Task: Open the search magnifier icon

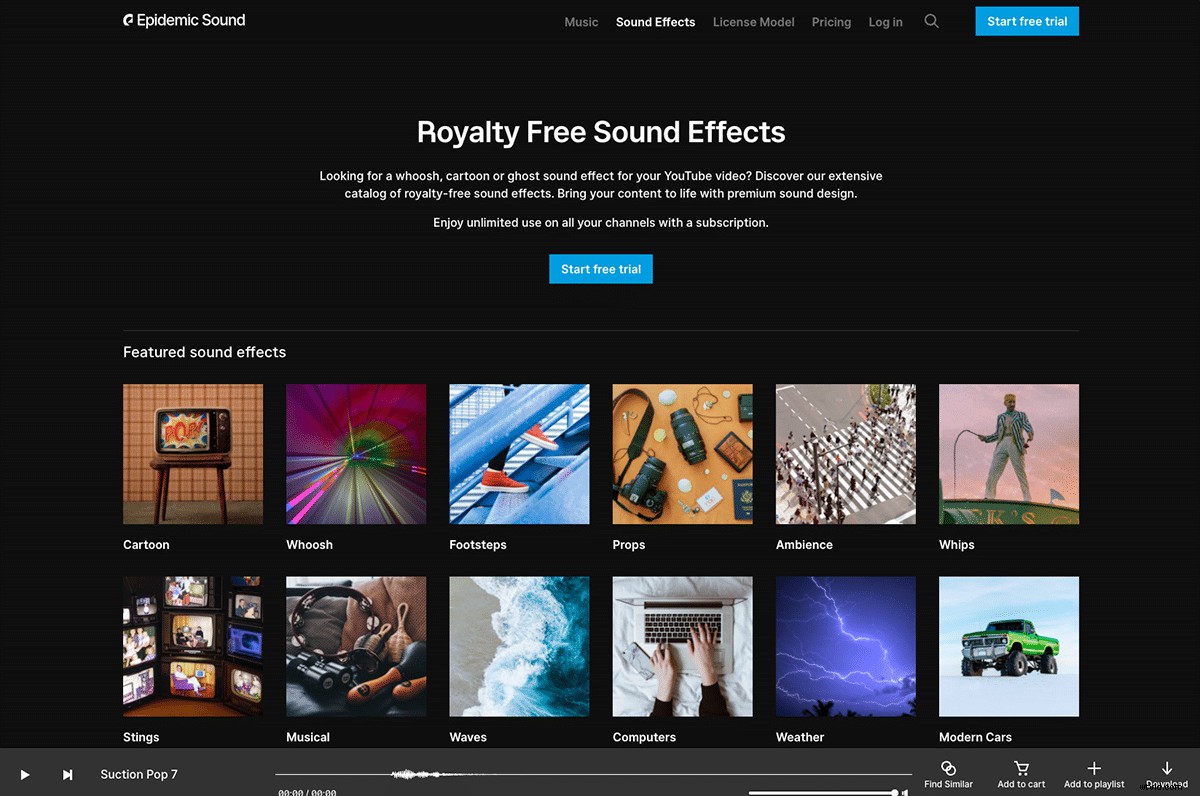Action: pos(931,20)
